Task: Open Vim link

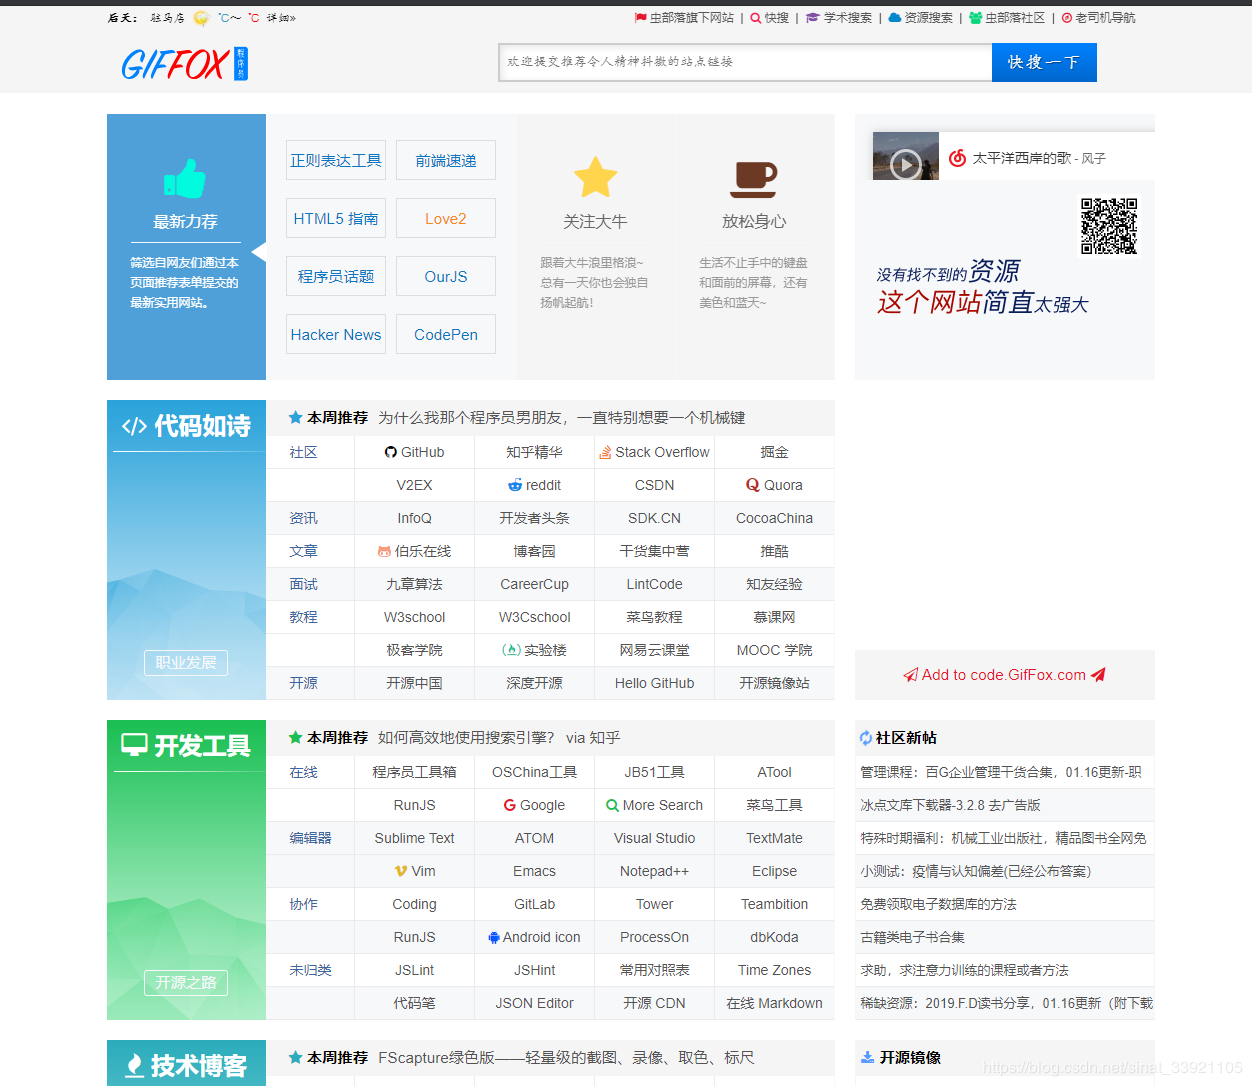Action: pos(414,871)
